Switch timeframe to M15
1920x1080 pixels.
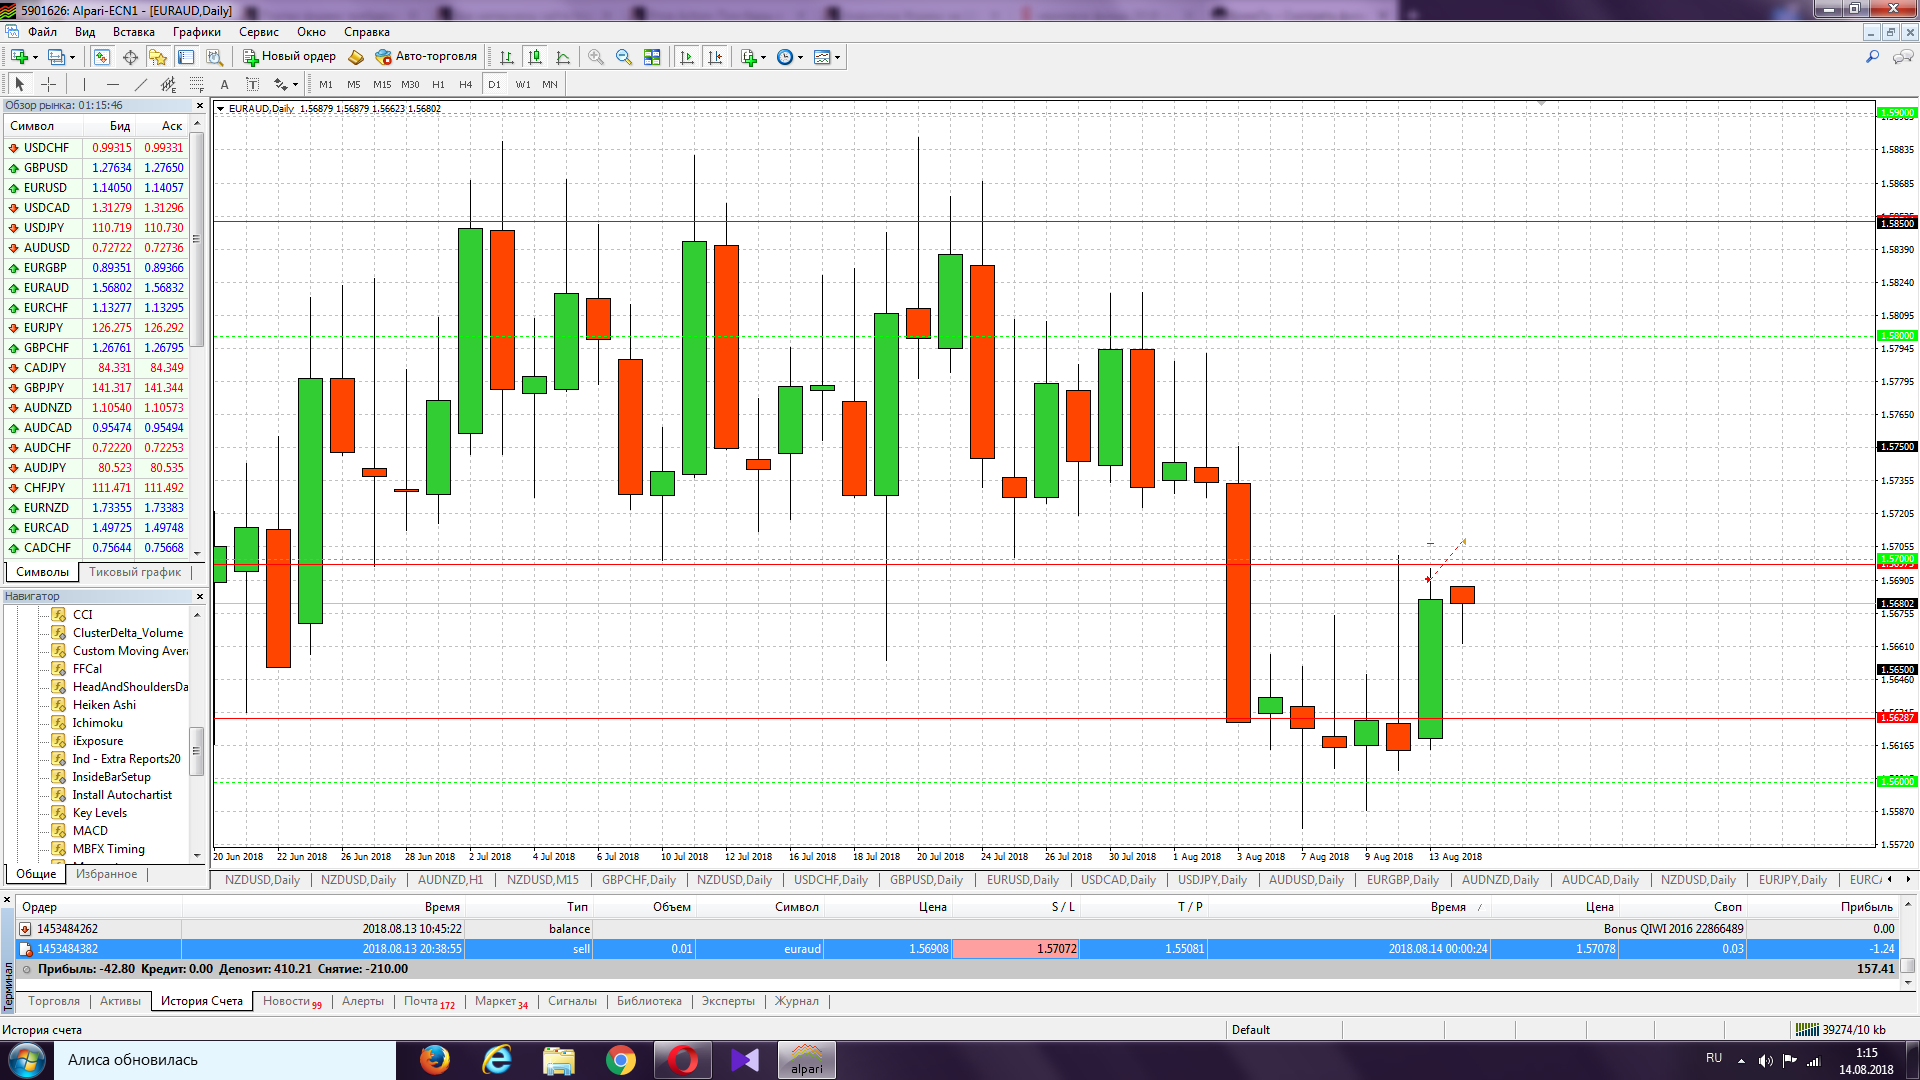[x=382, y=85]
